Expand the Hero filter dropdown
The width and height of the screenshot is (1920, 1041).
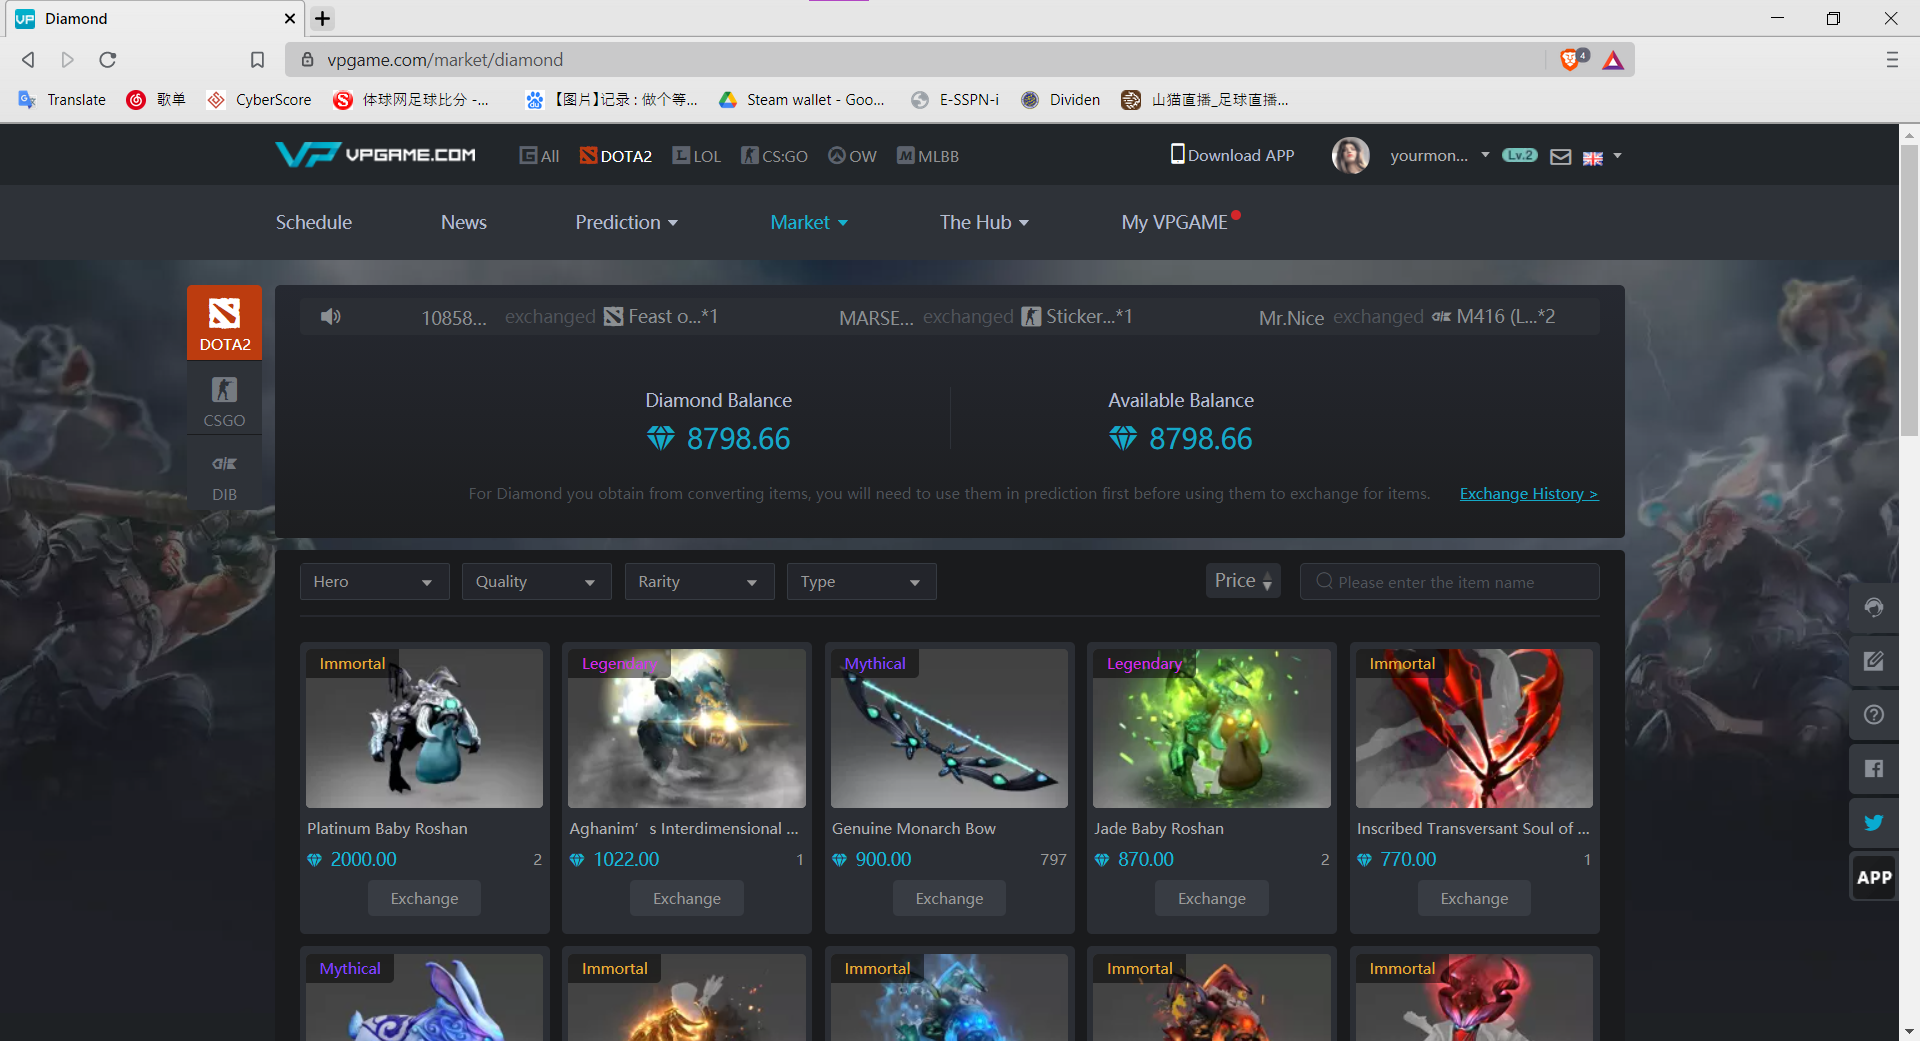tap(374, 582)
